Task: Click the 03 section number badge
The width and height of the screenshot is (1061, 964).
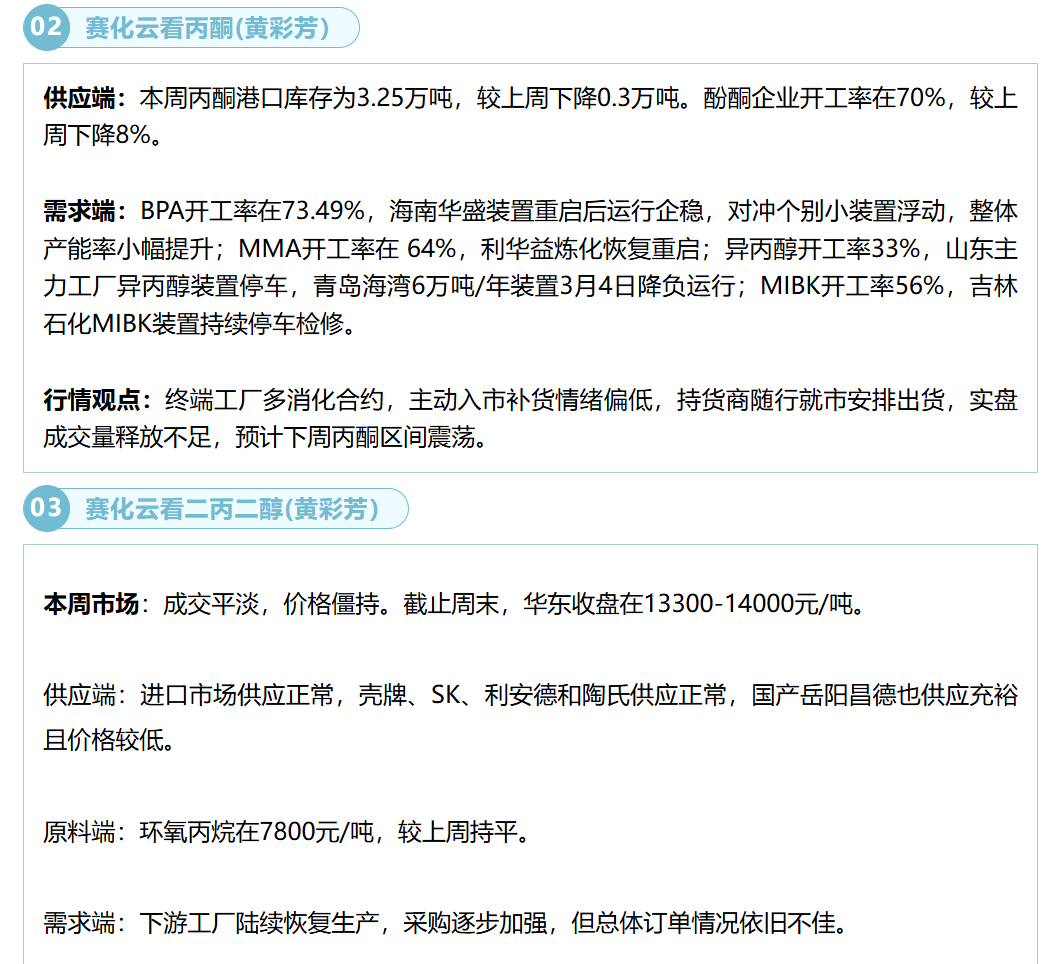Action: point(46,508)
